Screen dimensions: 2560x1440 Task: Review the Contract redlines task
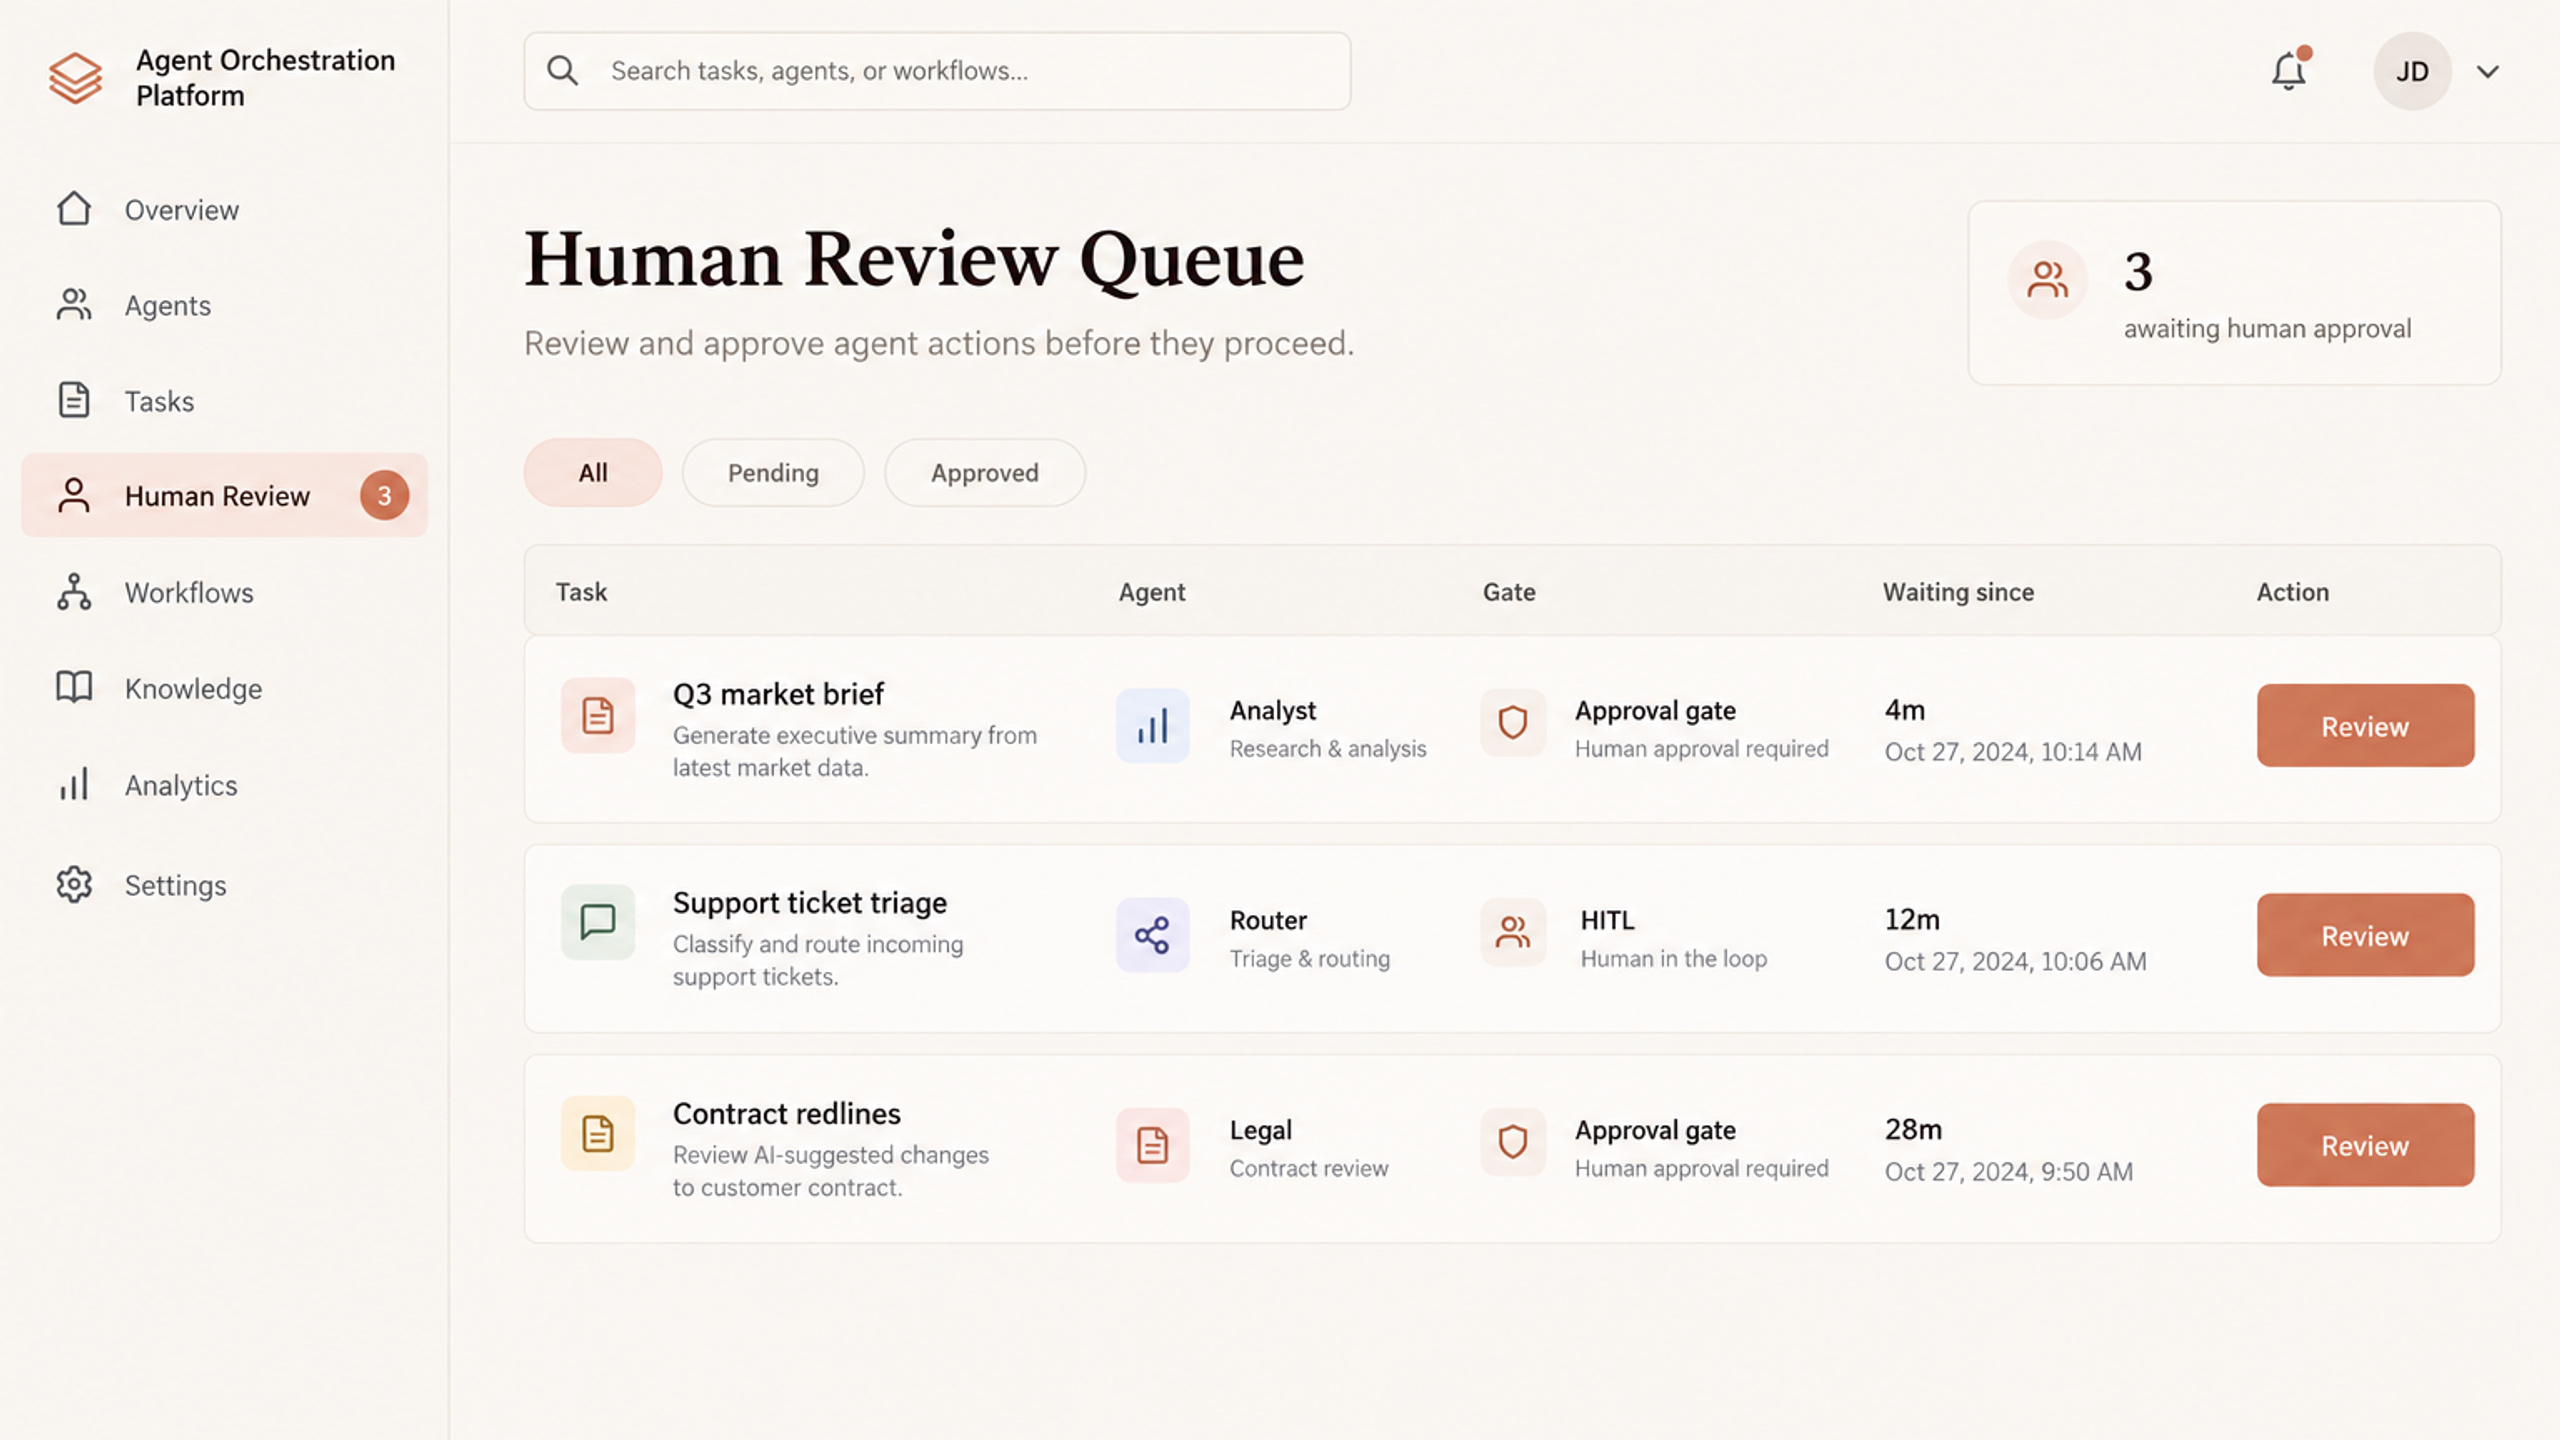coord(2365,1146)
